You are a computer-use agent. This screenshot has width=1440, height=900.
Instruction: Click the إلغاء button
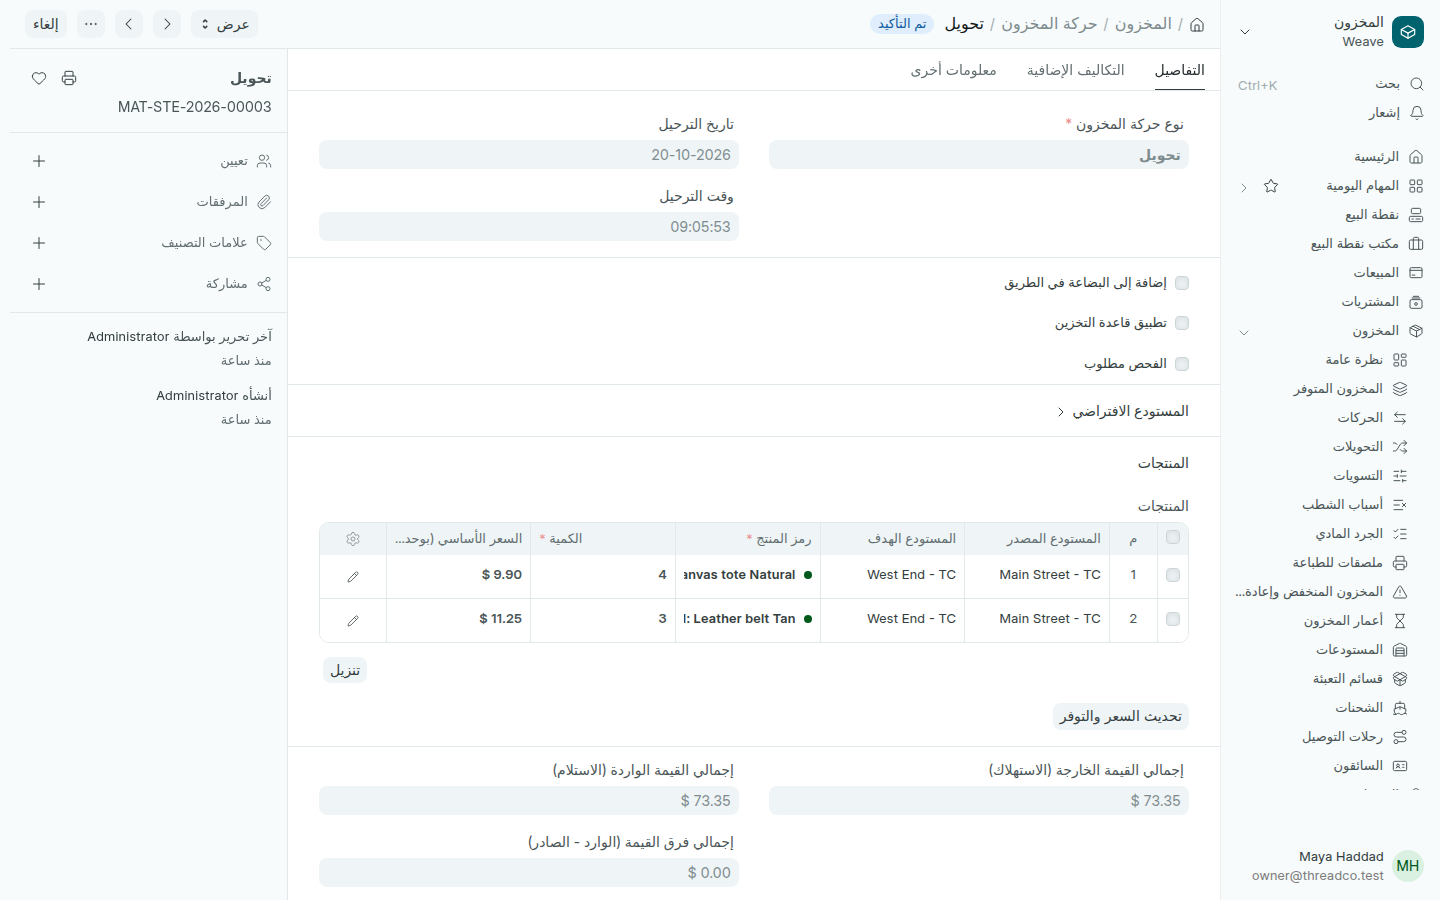46,24
